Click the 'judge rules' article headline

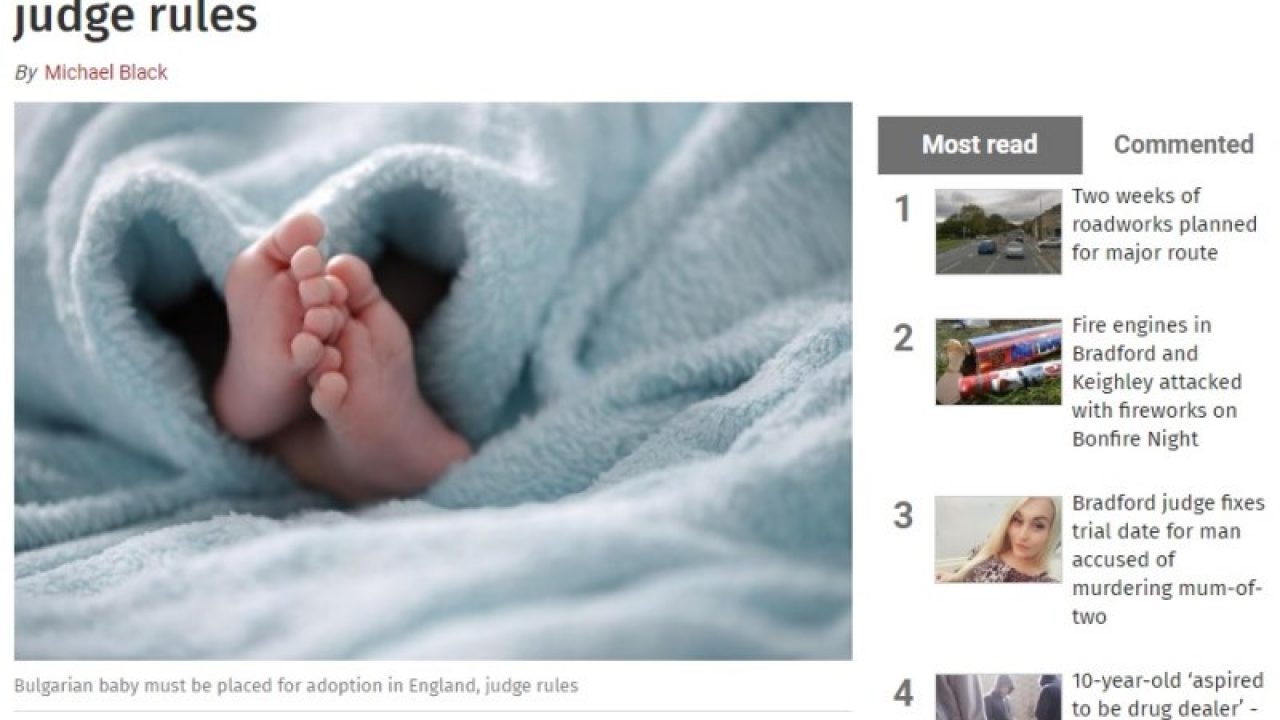click(x=135, y=17)
